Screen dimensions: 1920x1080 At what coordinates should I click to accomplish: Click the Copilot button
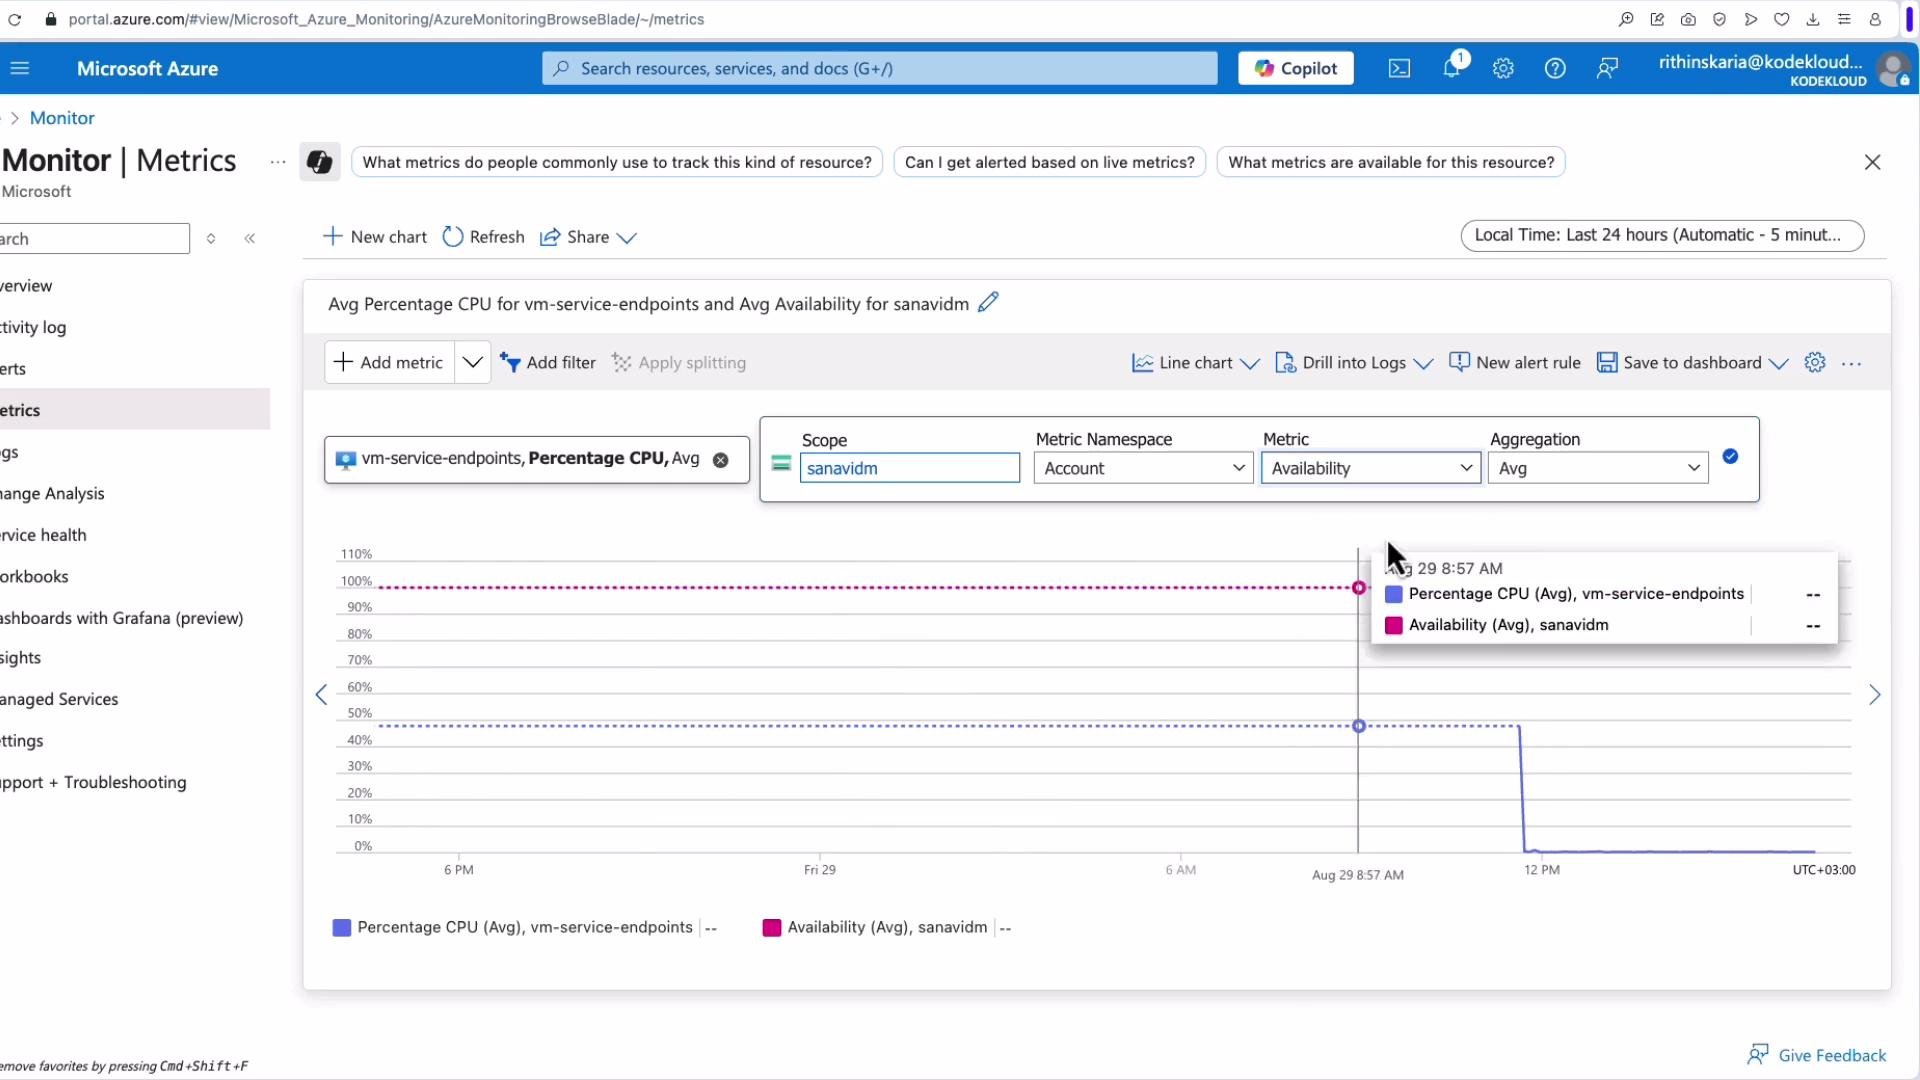point(1296,68)
